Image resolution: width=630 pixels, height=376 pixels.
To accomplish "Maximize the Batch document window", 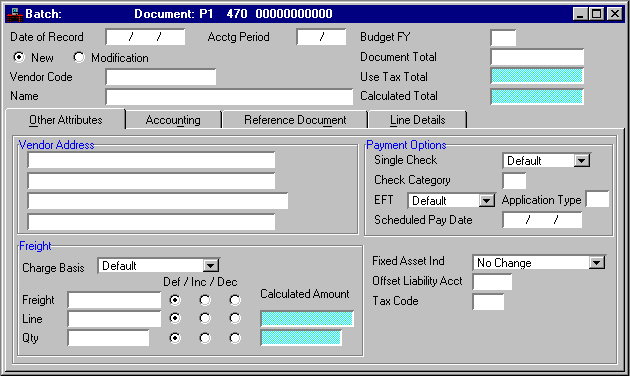I will 597,14.
